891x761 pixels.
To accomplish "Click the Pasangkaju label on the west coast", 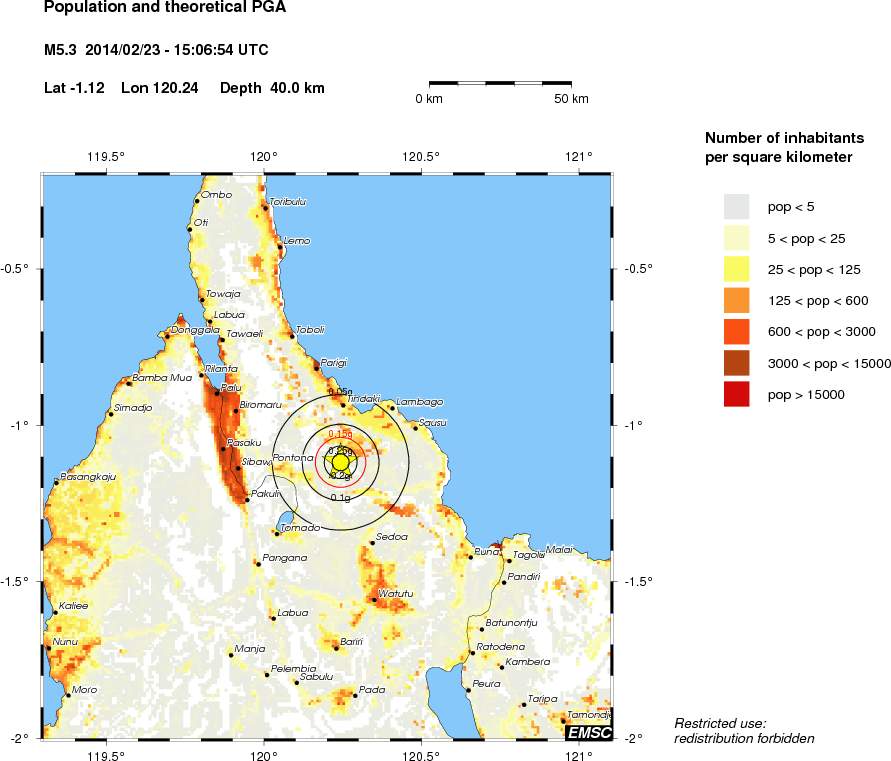I will click(88, 477).
